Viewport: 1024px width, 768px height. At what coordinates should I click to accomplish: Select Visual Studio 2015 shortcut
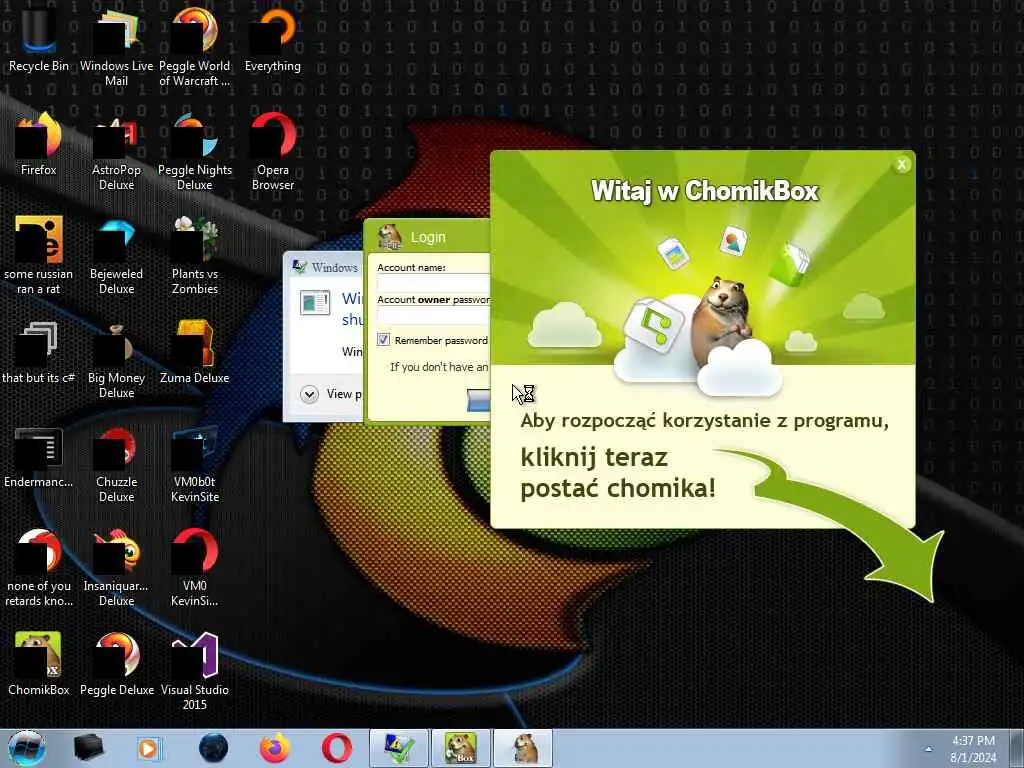click(x=195, y=669)
